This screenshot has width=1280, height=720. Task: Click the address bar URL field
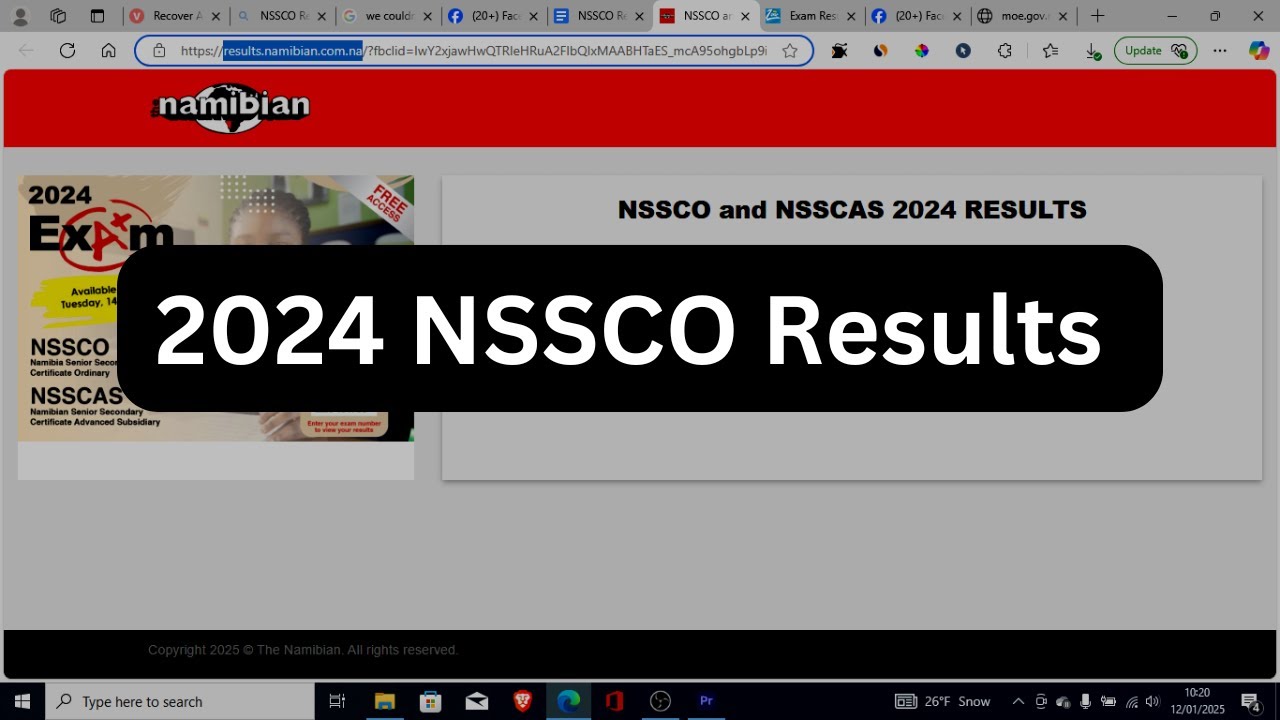click(474, 50)
